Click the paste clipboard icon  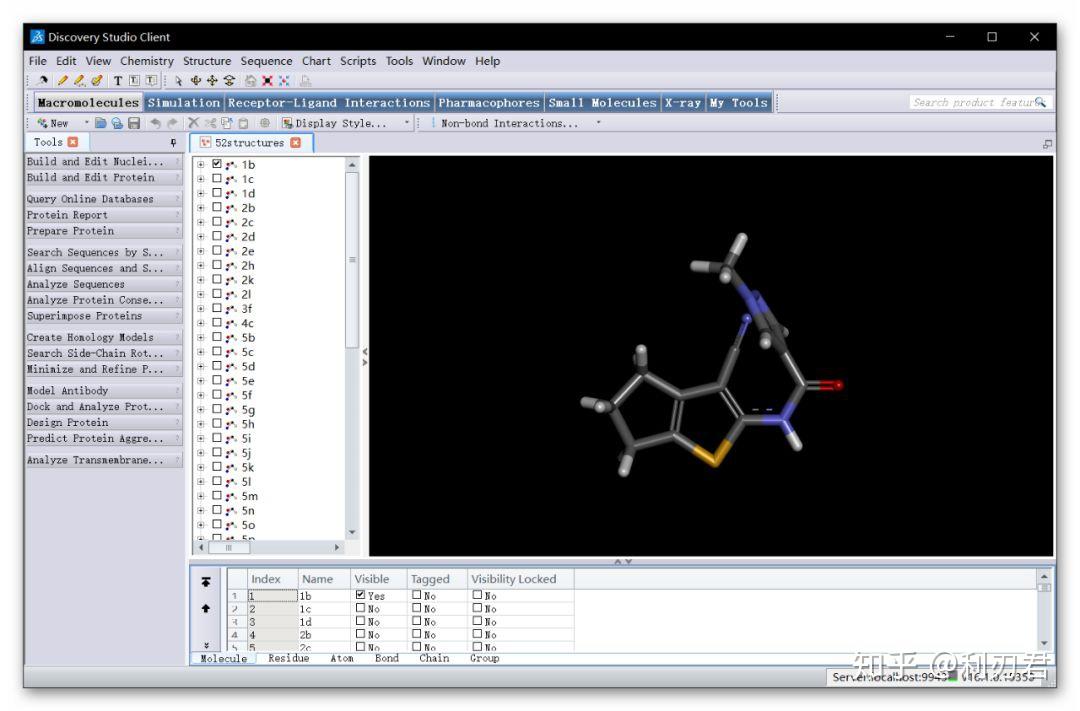241,123
